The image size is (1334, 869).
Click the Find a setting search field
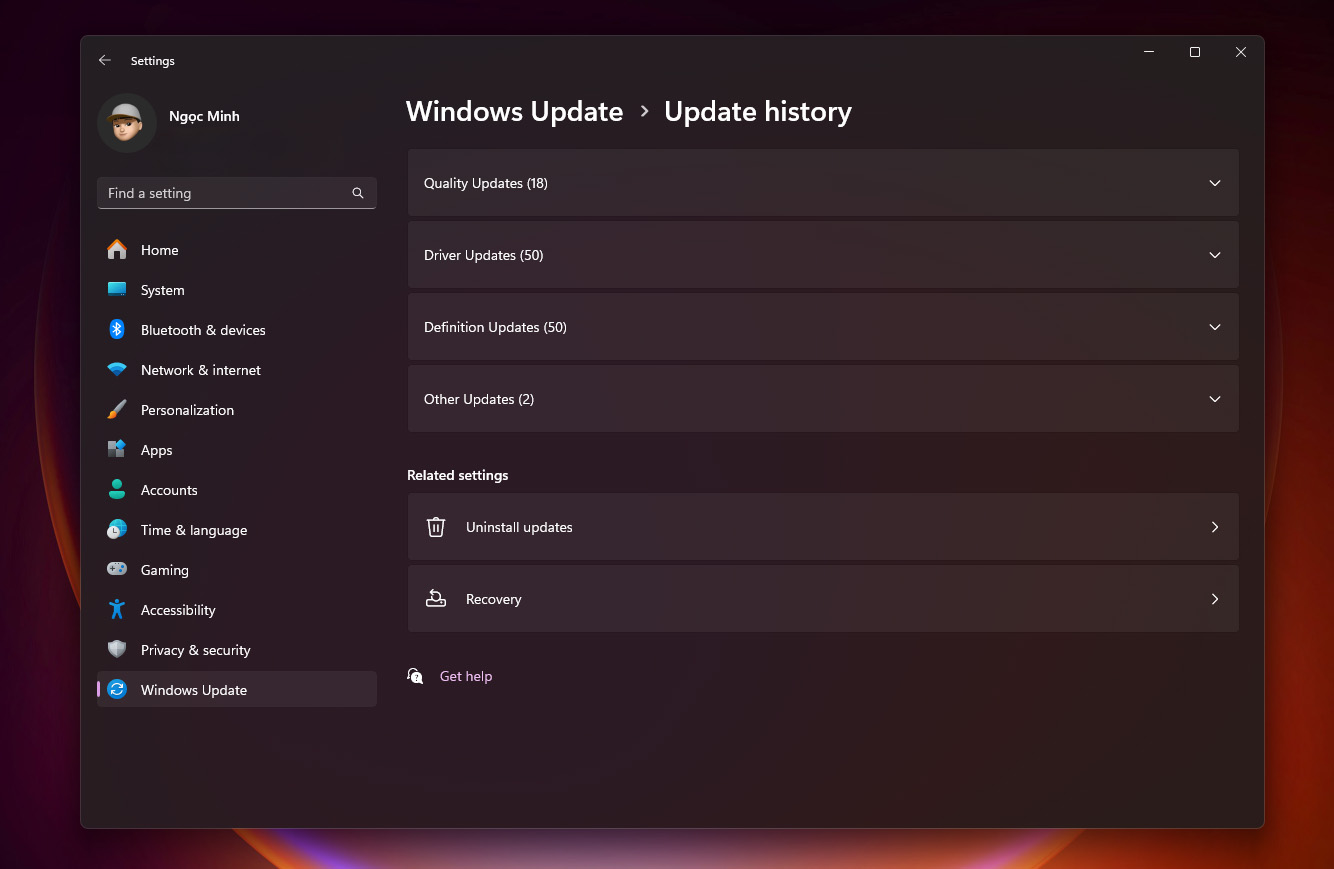click(x=237, y=193)
